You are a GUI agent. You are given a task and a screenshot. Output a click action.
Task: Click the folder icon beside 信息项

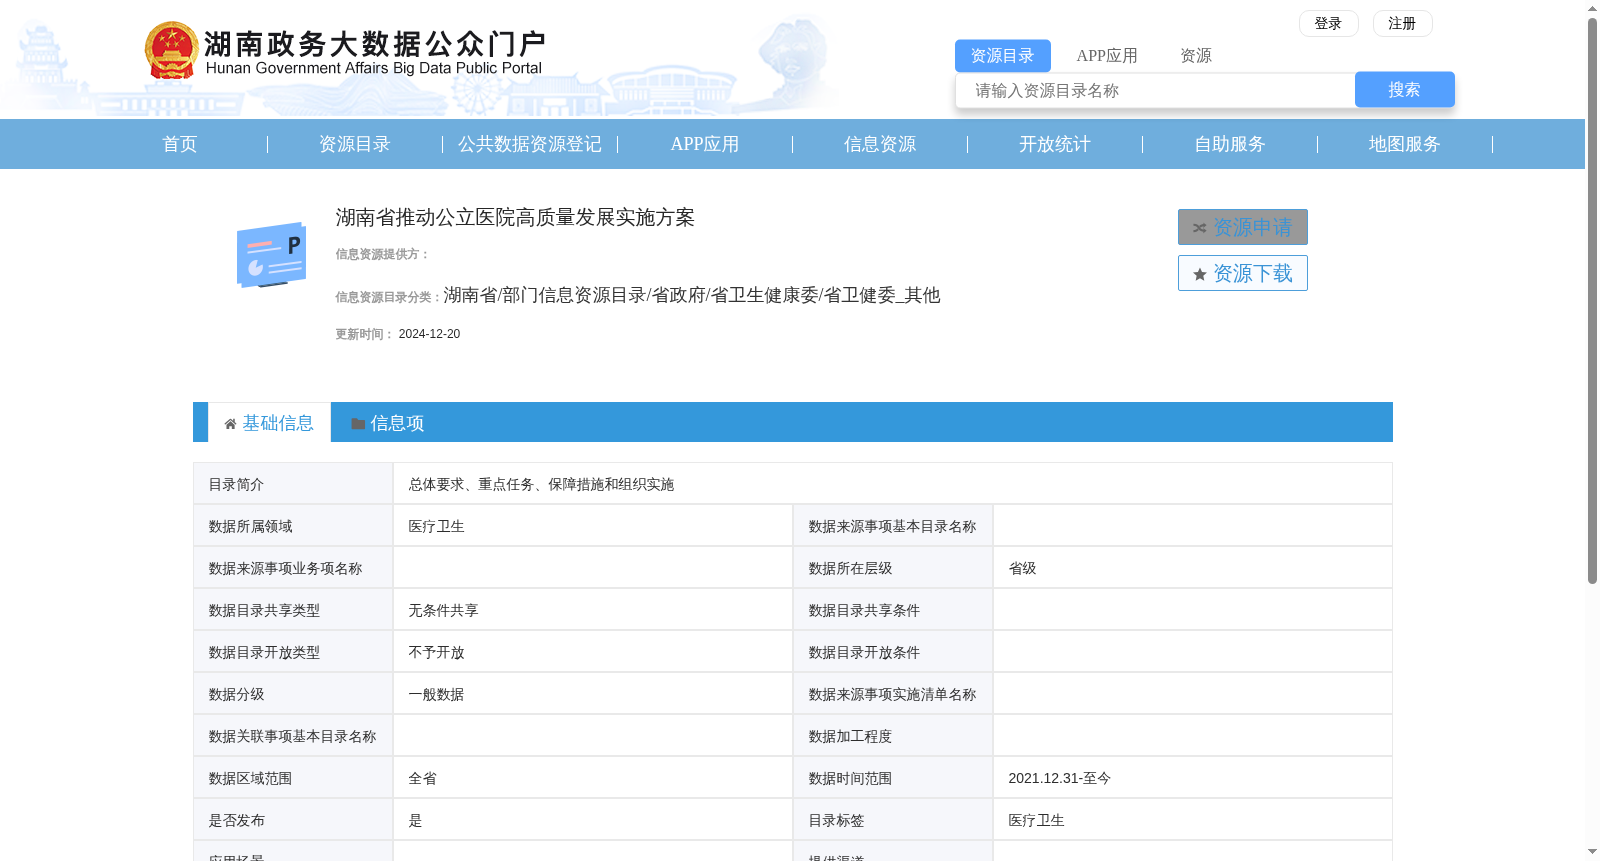358,424
